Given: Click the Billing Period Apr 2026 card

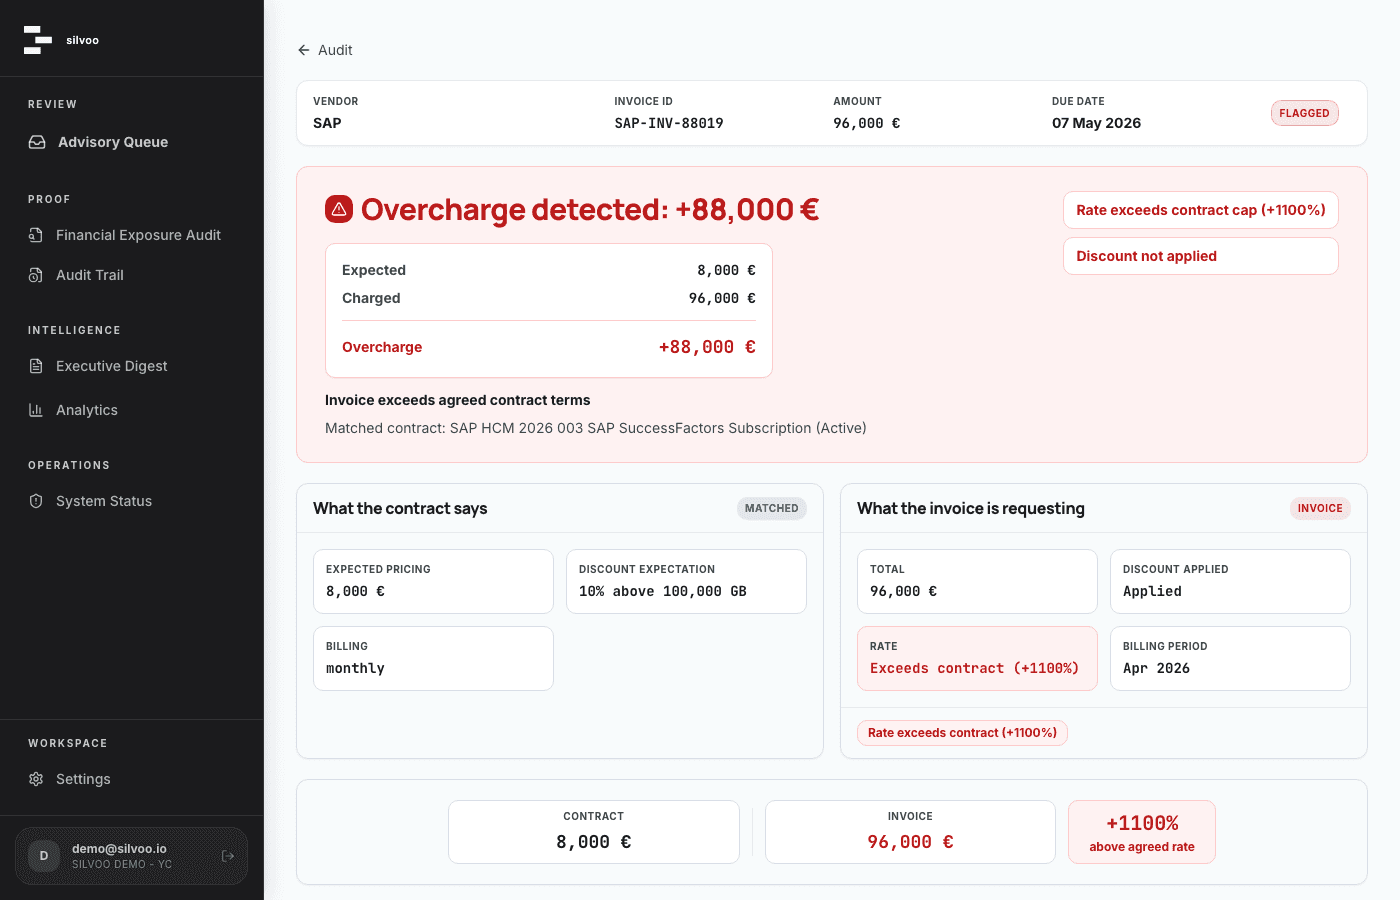Looking at the screenshot, I should pyautogui.click(x=1230, y=658).
